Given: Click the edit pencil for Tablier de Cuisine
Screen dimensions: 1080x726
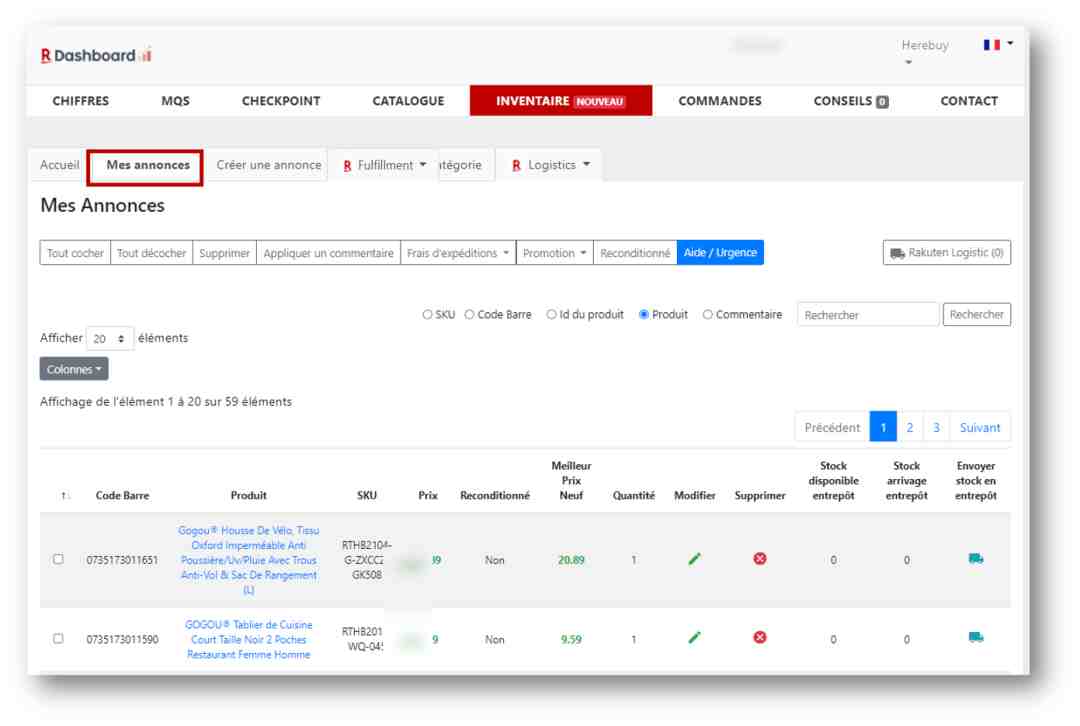Looking at the screenshot, I should coord(694,638).
